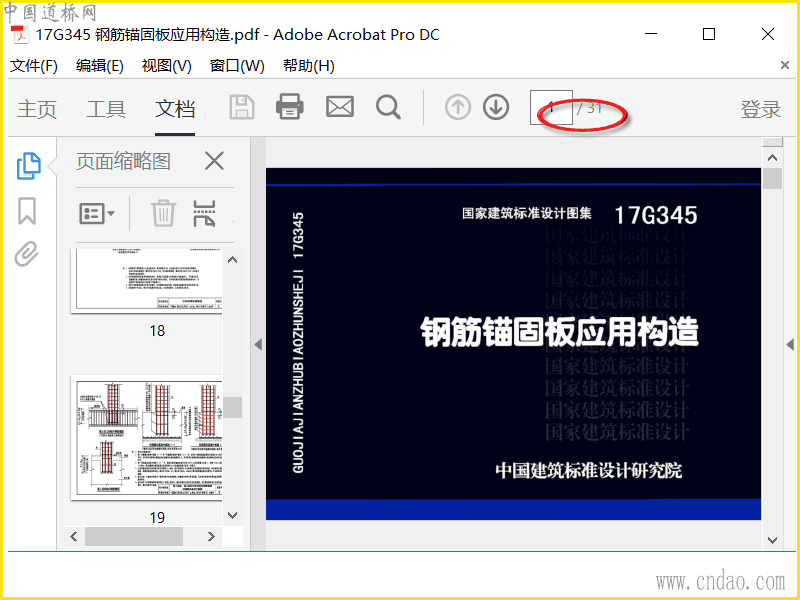This screenshot has height=600, width=800.
Task: Toggle page thumbnails sidebar icon
Action: click(x=29, y=166)
